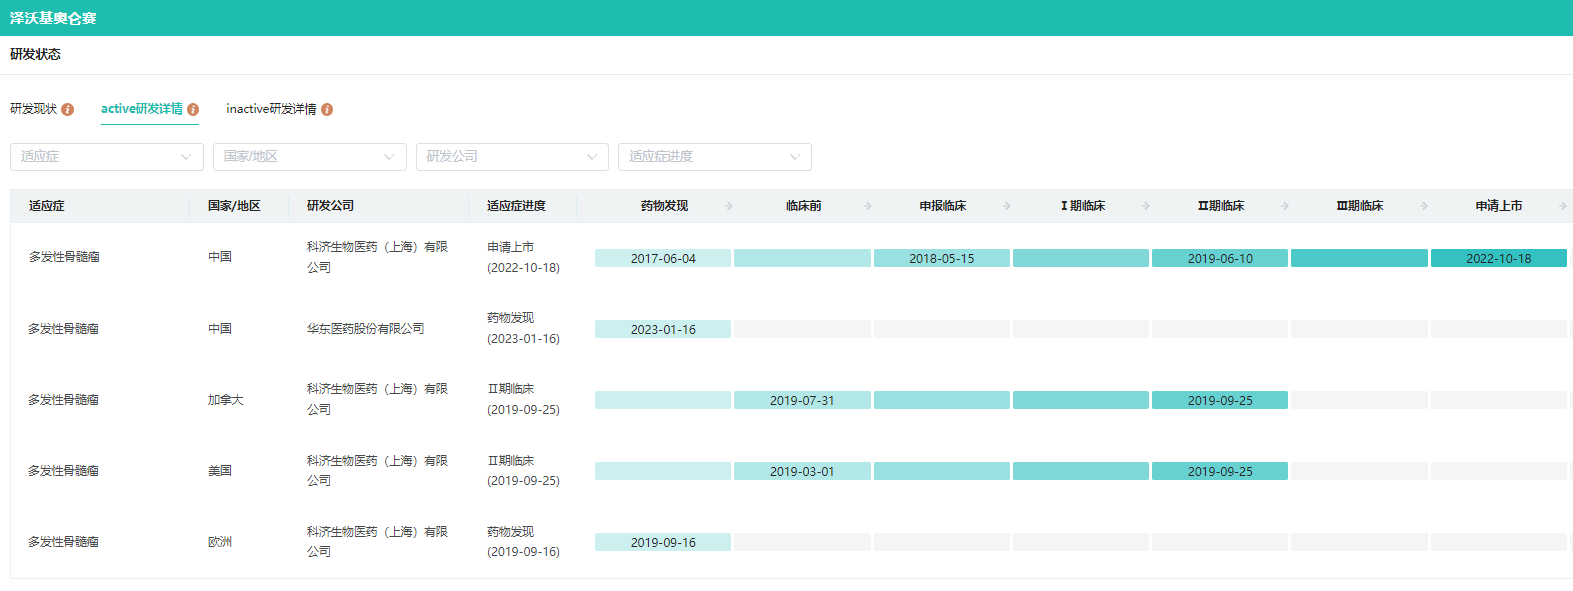Open the 国家/地区 filter dropdown

click(309, 157)
